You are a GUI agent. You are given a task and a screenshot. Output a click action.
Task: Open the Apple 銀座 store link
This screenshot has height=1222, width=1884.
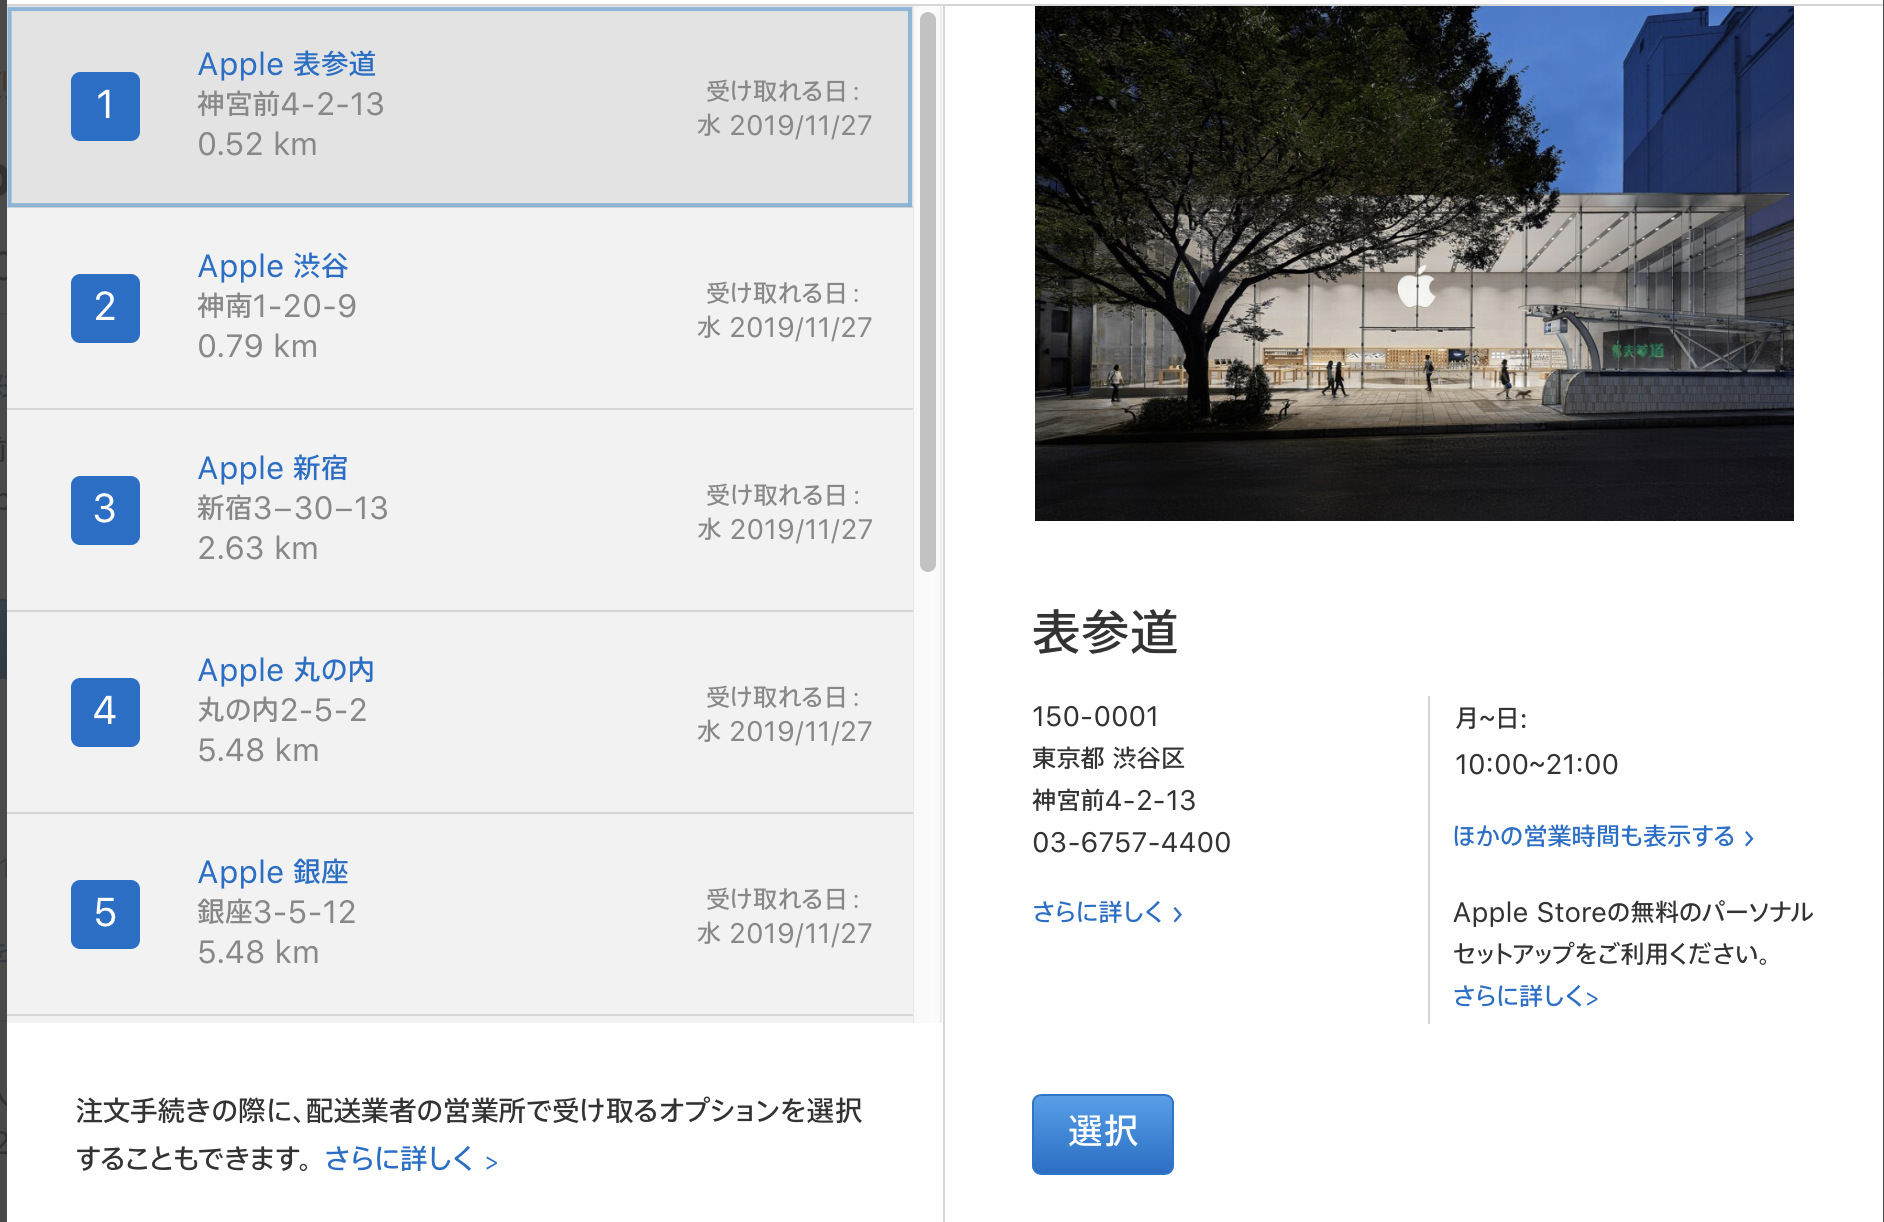click(272, 872)
